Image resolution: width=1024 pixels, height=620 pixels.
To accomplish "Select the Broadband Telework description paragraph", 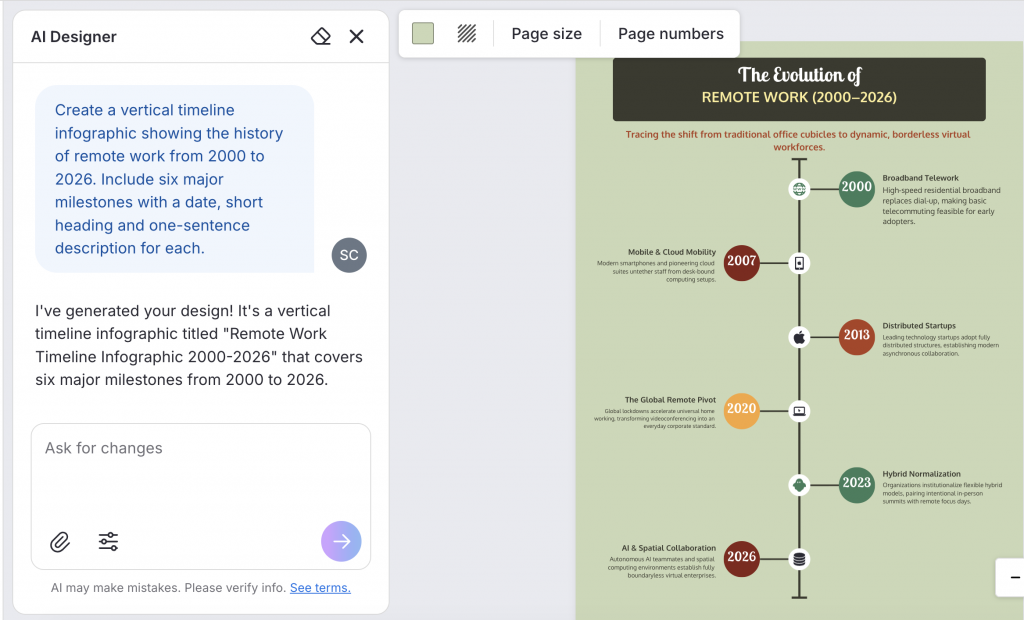I will point(941,206).
